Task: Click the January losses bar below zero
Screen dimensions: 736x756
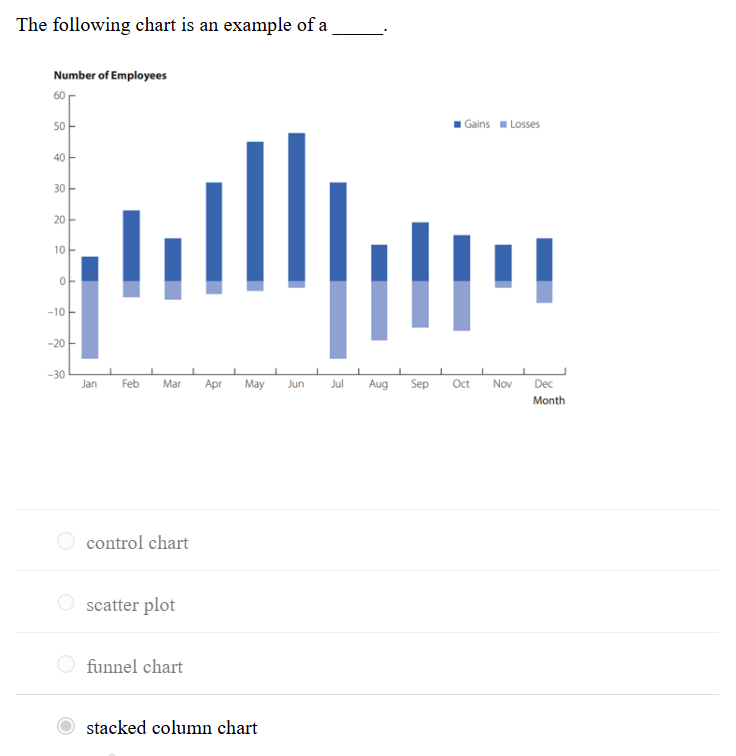Action: 90,318
